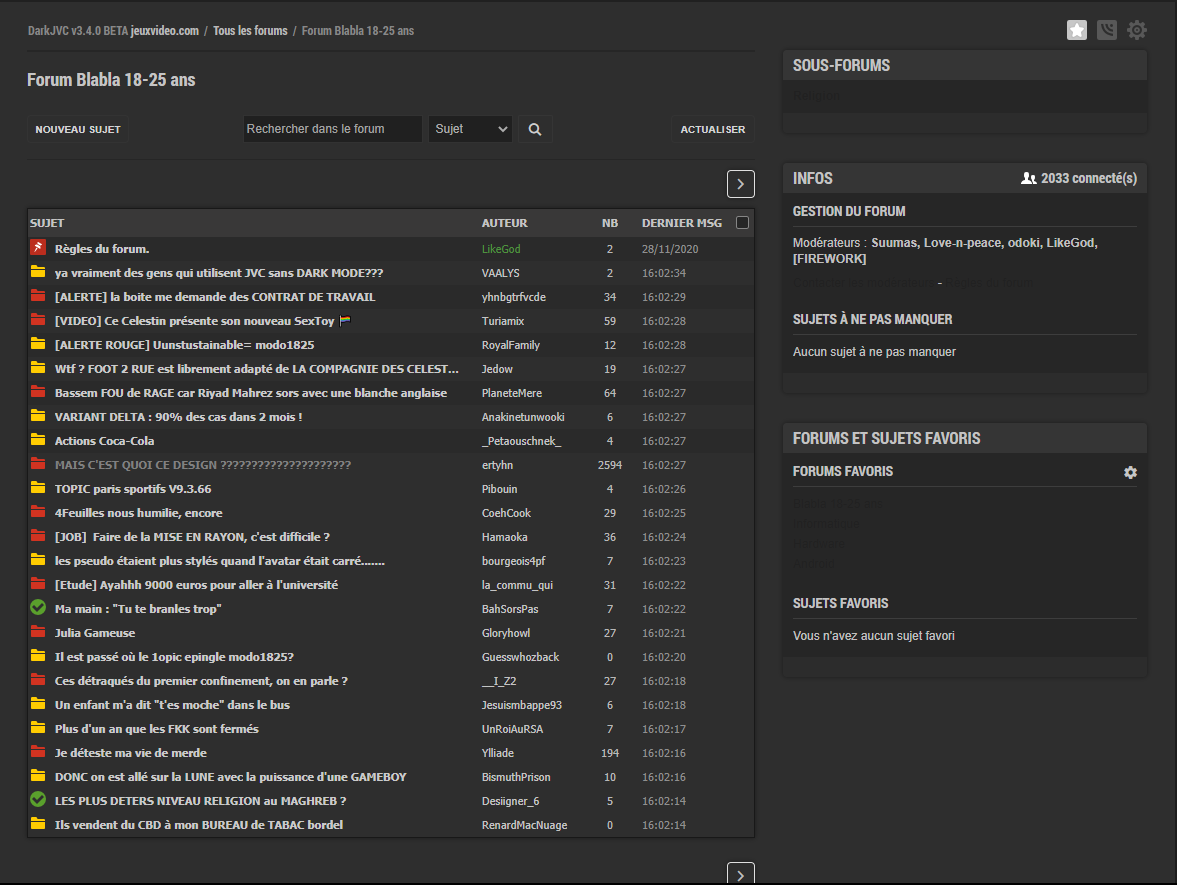Image resolution: width=1177 pixels, height=885 pixels.
Task: Click the 'Rechercher dans le forum' search field
Action: click(x=332, y=129)
